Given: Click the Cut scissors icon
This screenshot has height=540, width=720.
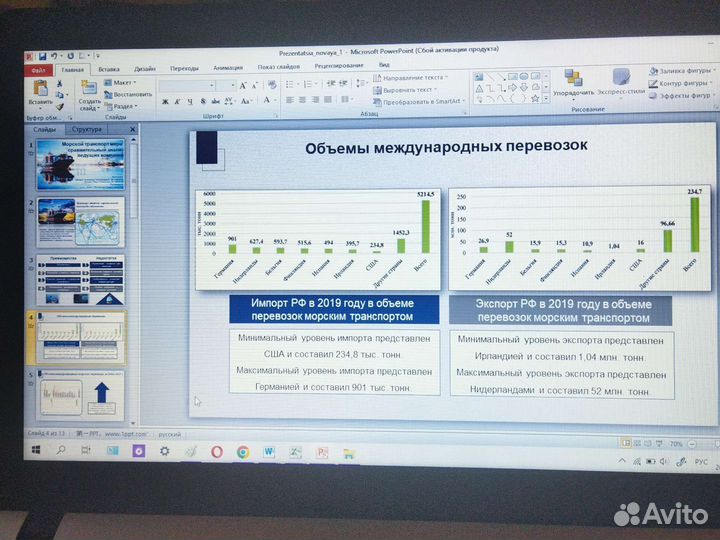Looking at the screenshot, I should tap(59, 84).
